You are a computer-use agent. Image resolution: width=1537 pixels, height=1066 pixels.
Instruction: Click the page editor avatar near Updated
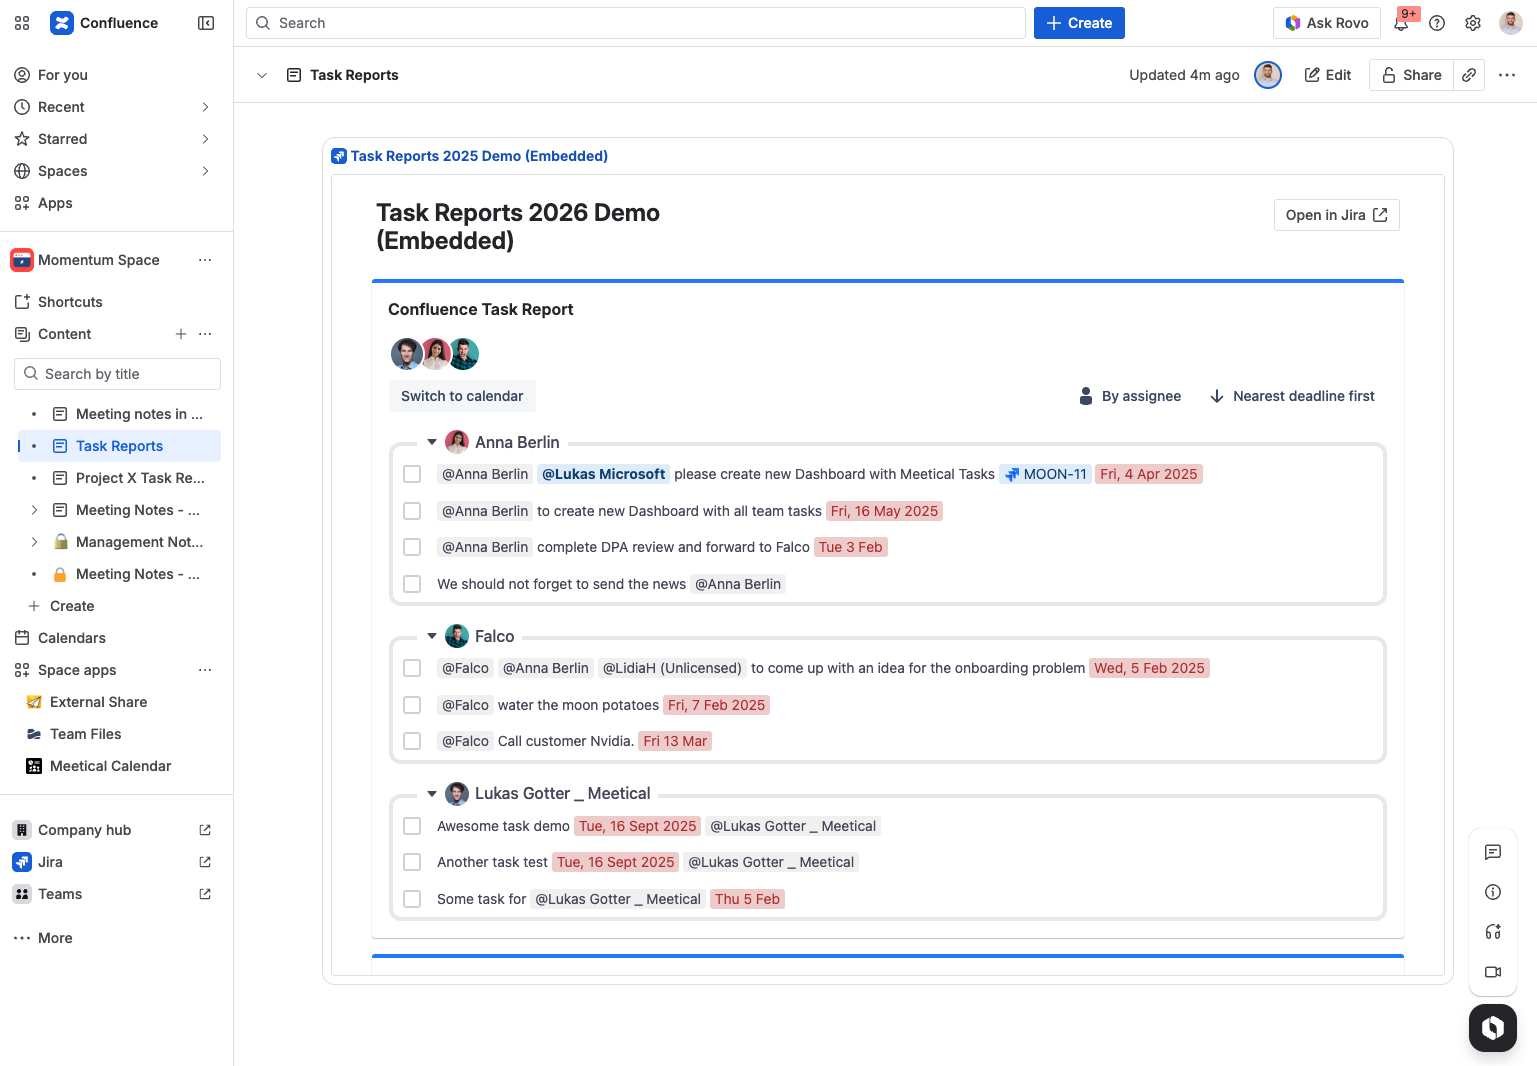[1268, 75]
